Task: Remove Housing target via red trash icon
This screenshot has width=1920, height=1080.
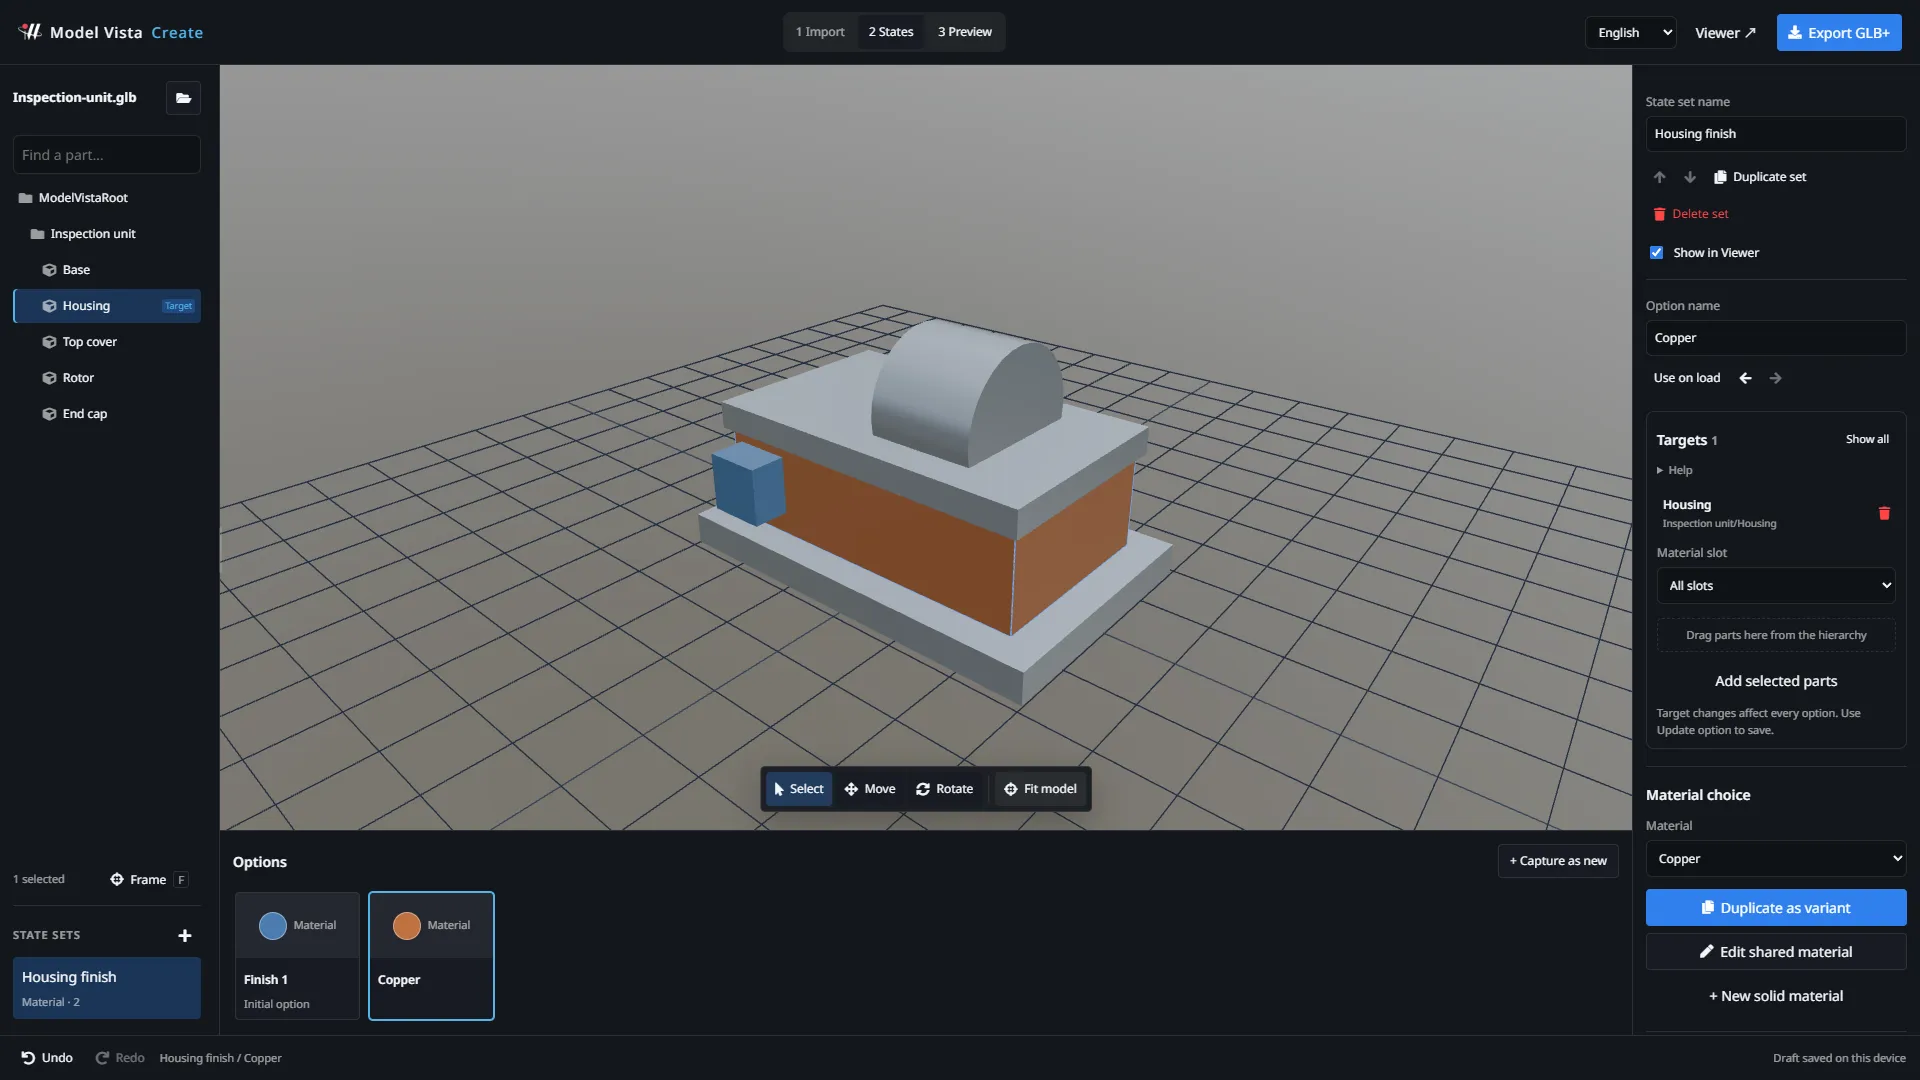Action: tap(1884, 513)
